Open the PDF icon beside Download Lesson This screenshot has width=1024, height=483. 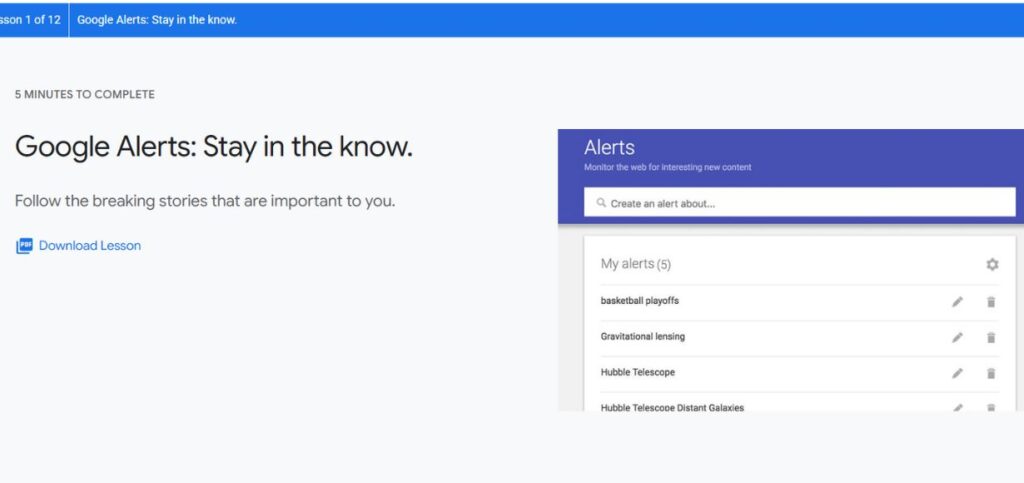24,246
